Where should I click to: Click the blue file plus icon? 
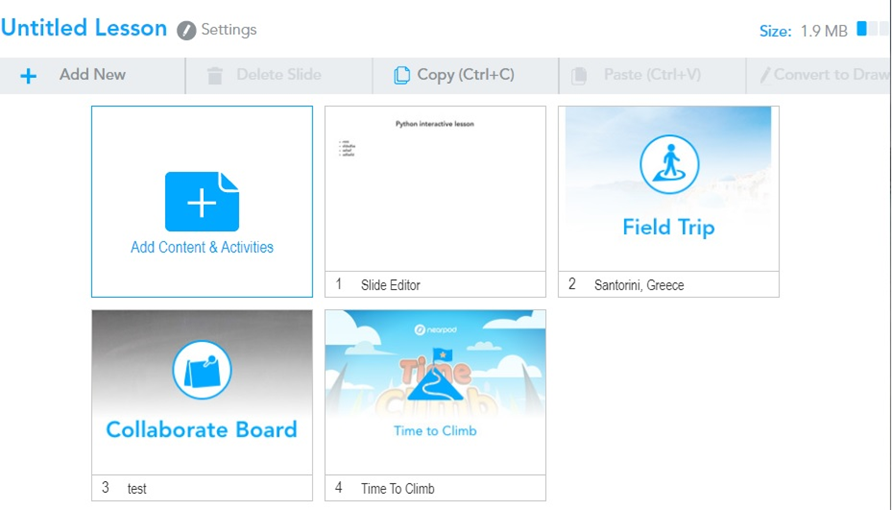coord(202,202)
